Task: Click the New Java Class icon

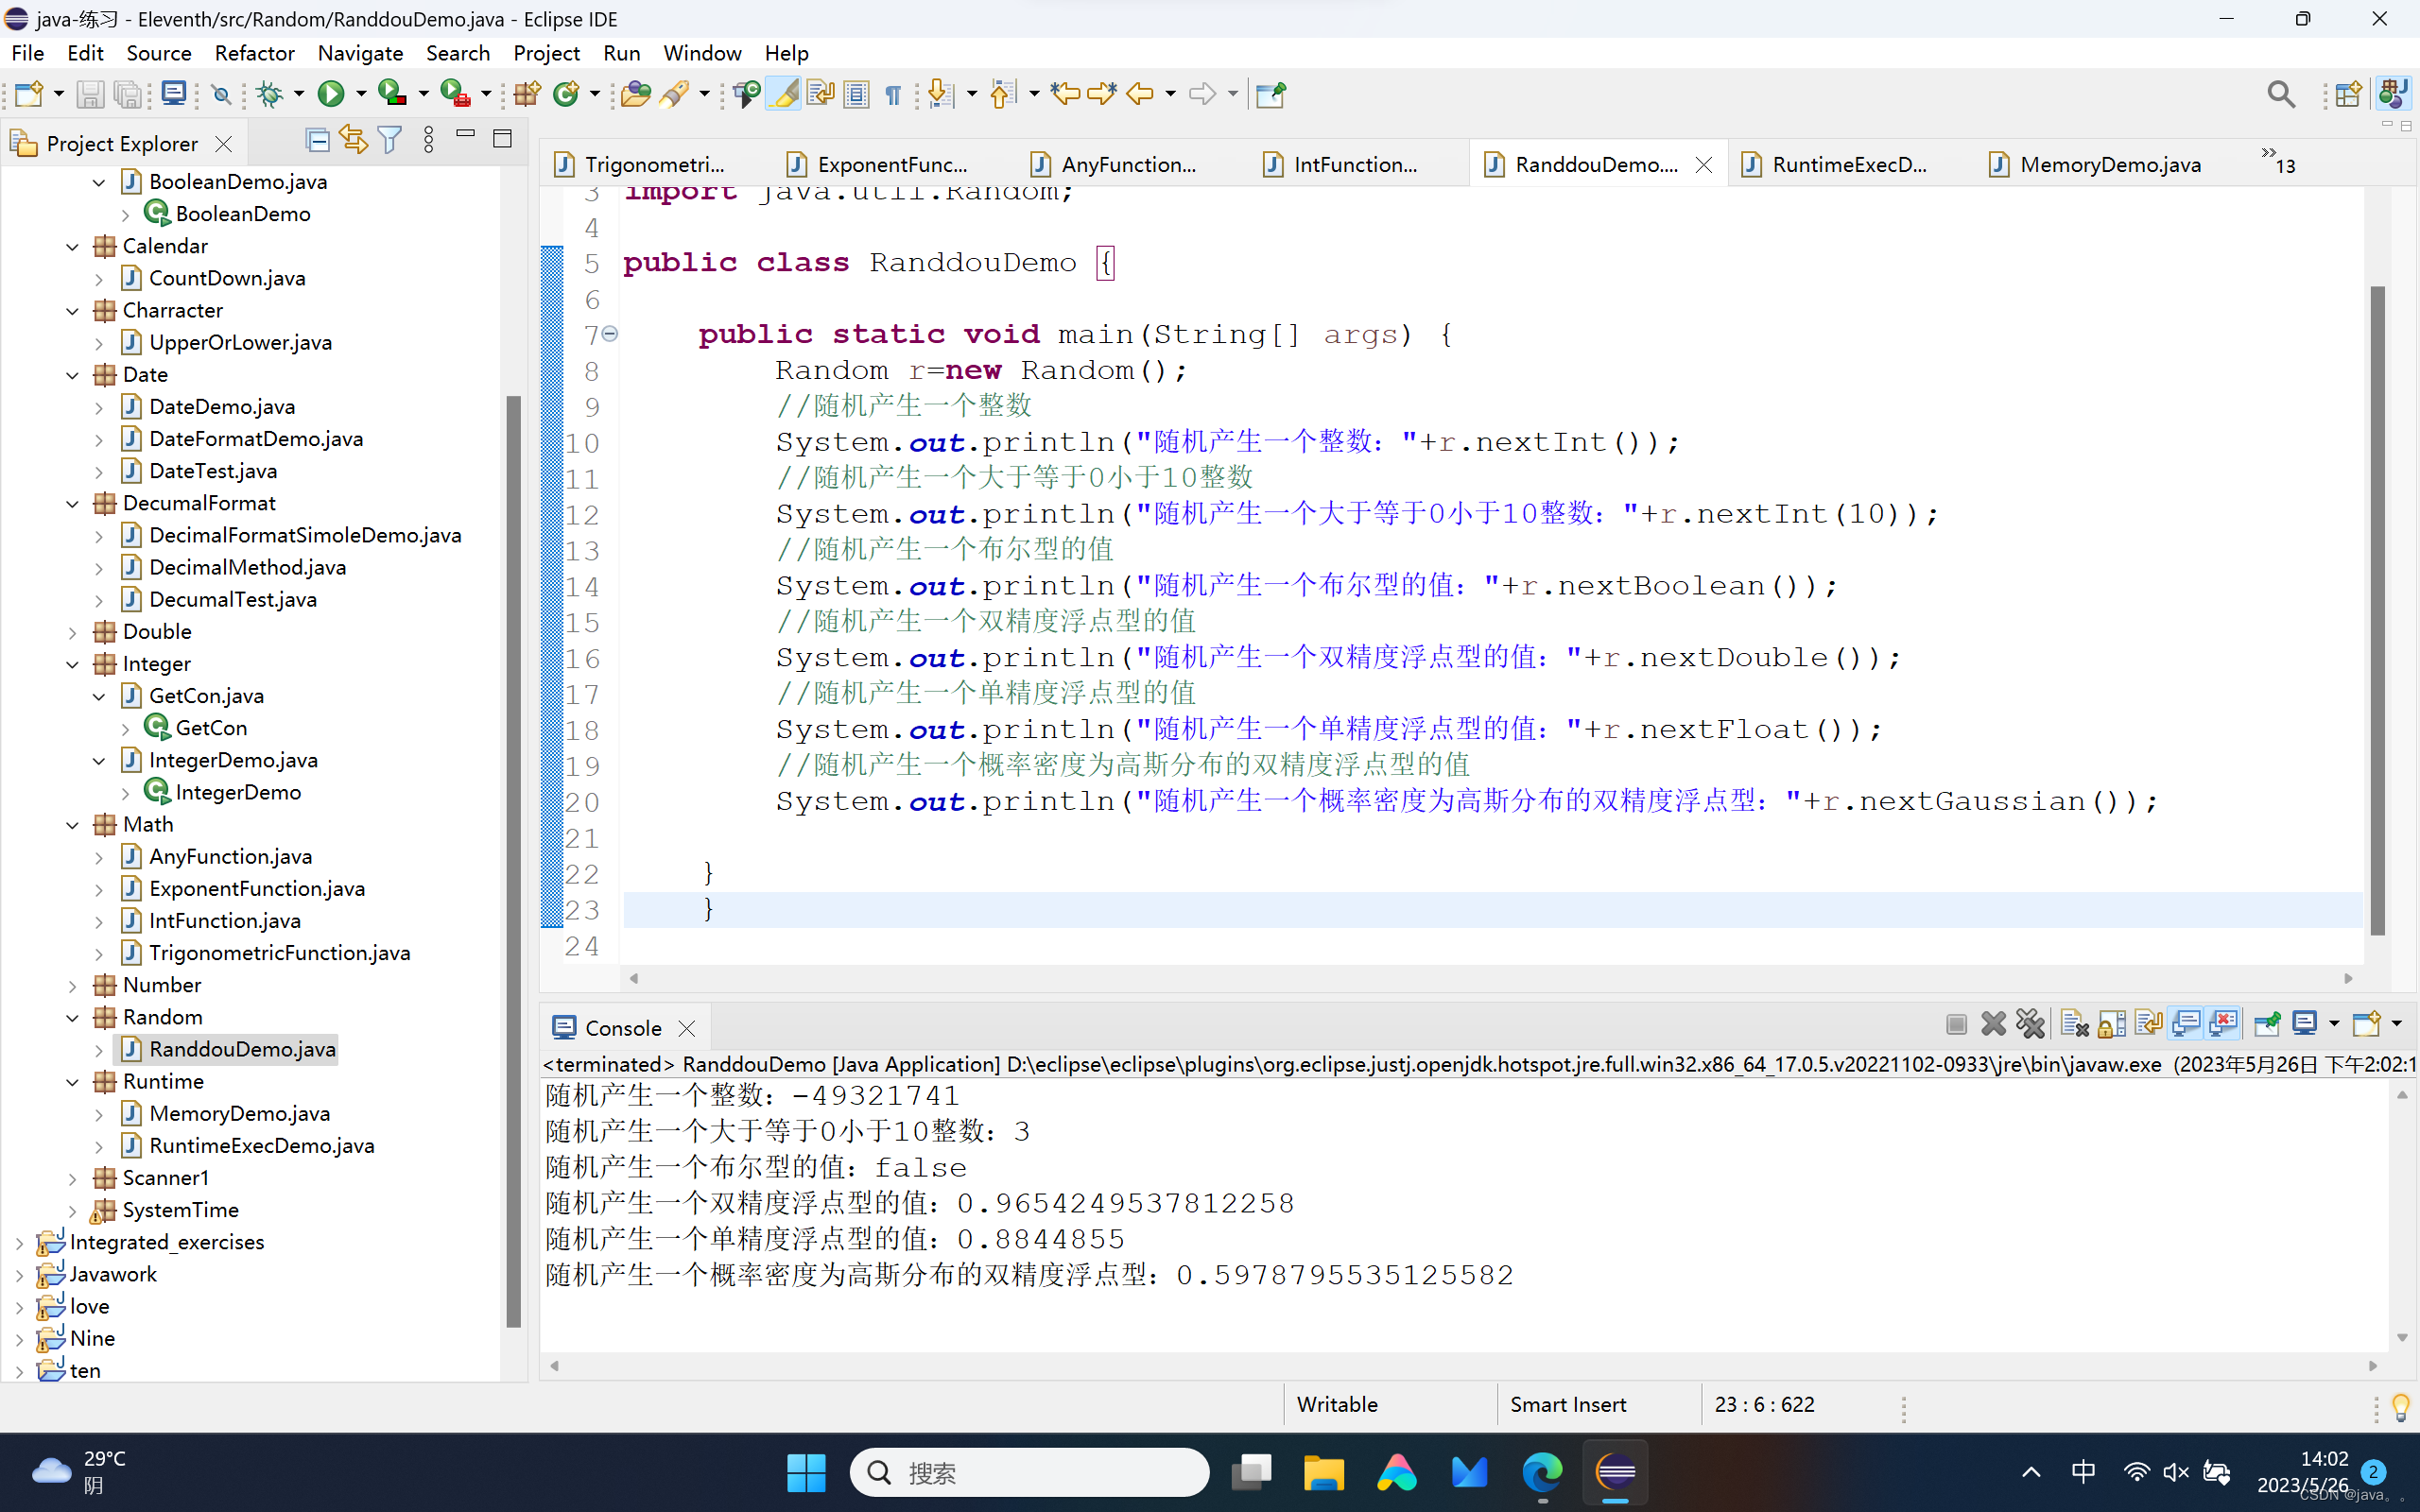Action: (x=567, y=94)
